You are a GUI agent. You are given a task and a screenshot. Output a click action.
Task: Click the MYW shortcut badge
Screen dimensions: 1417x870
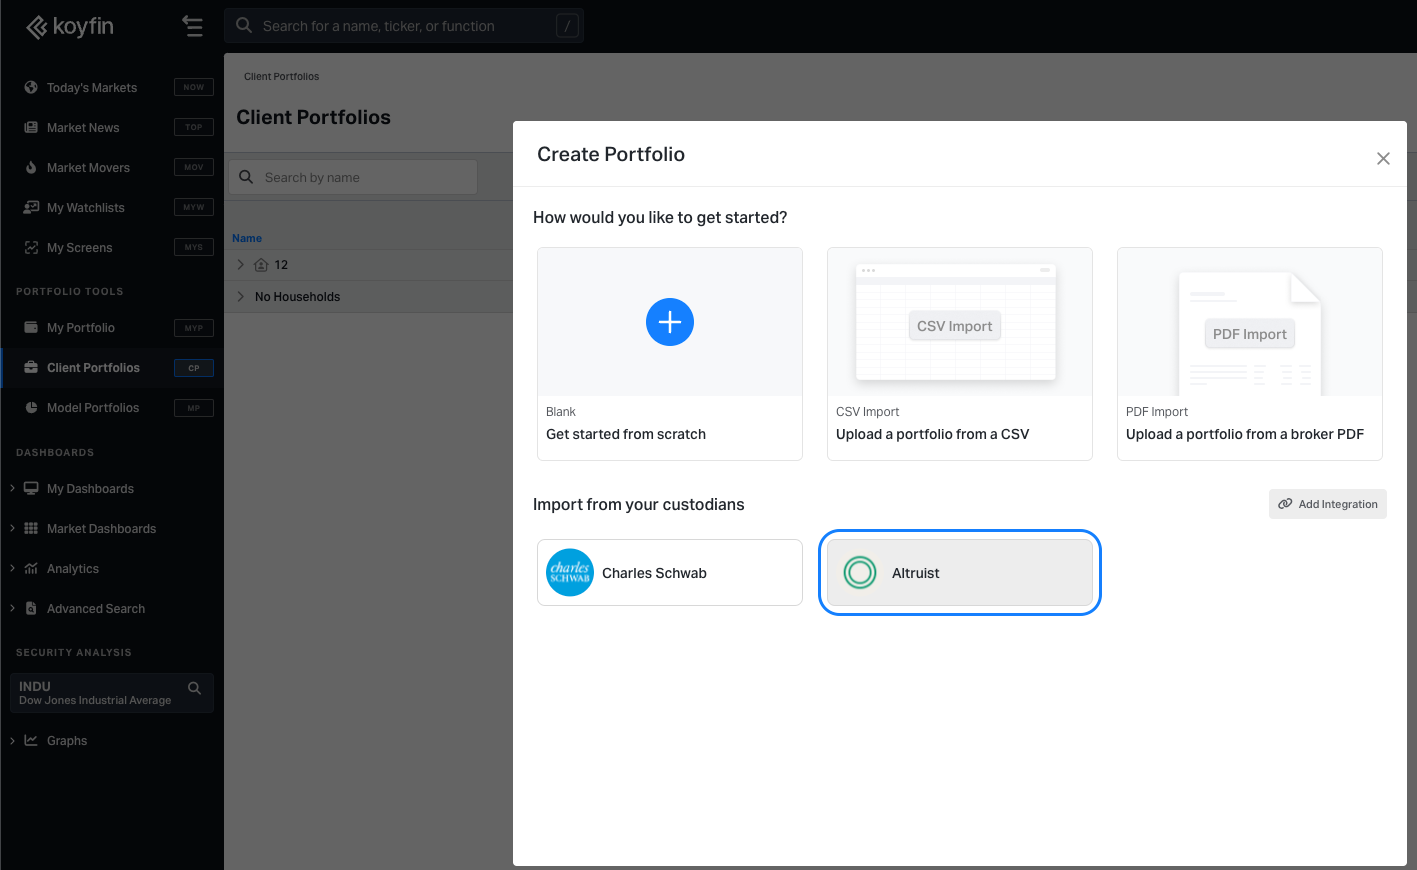pyautogui.click(x=194, y=207)
